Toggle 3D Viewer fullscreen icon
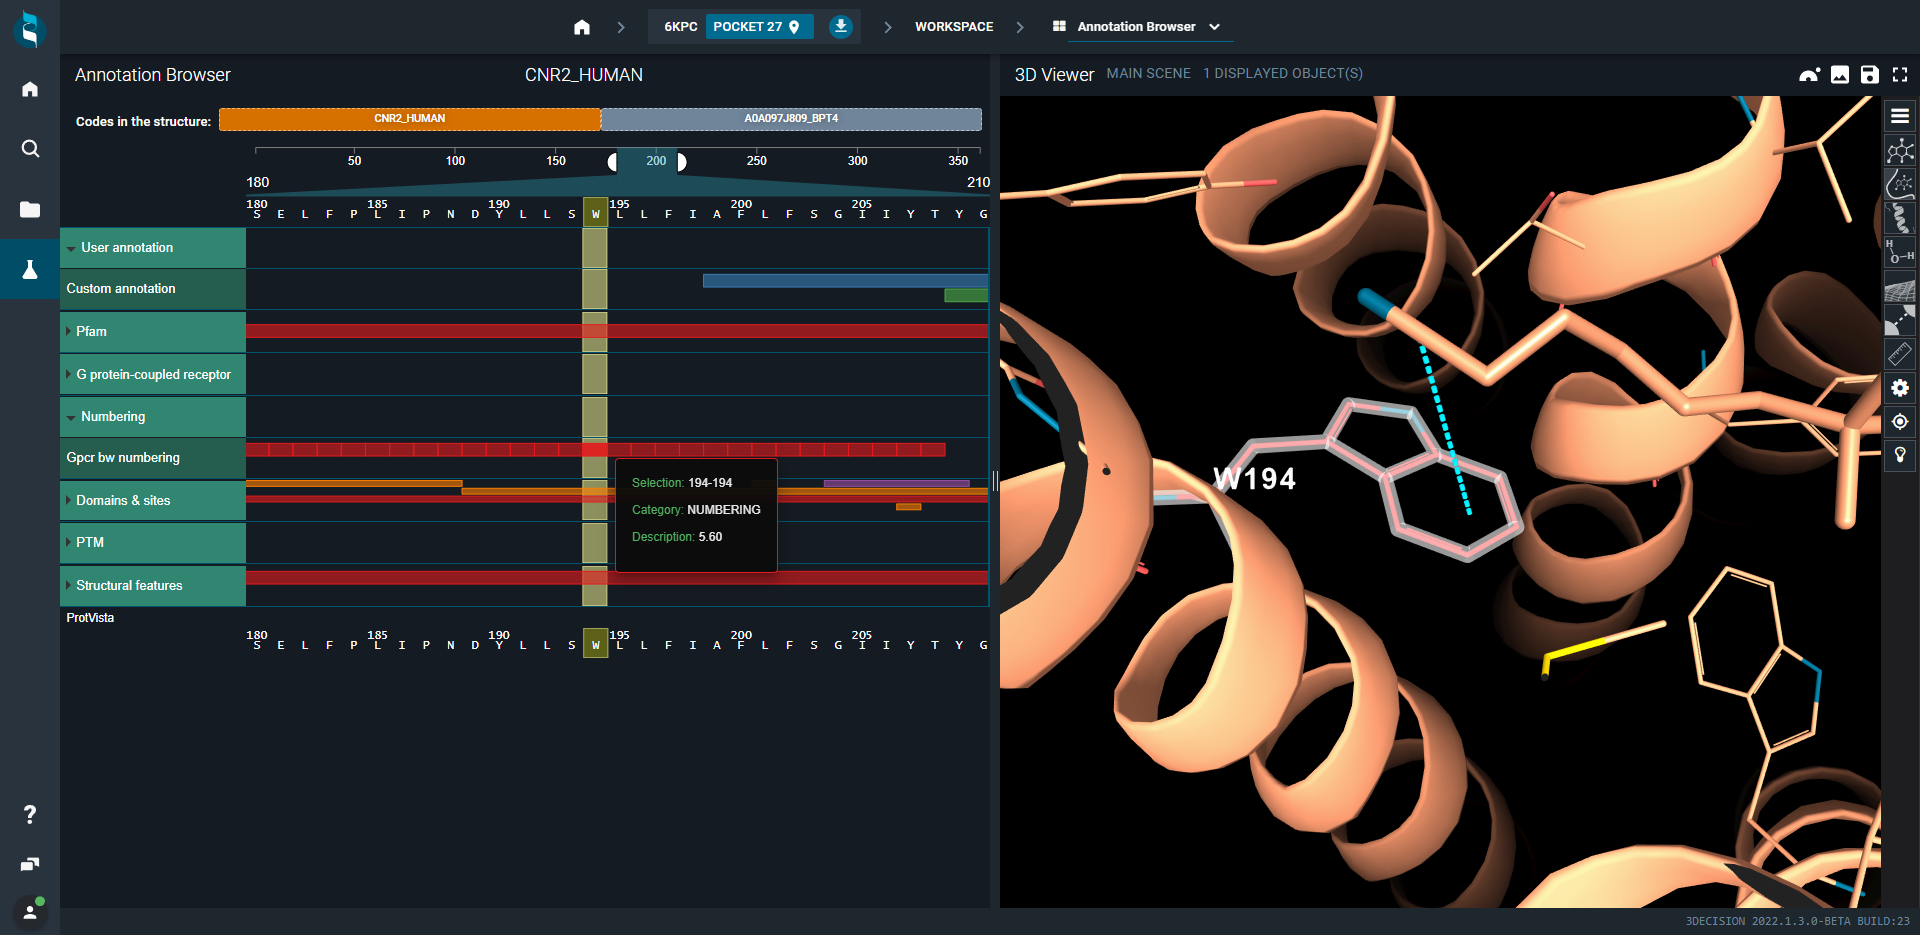This screenshot has height=935, width=1920. [1900, 74]
